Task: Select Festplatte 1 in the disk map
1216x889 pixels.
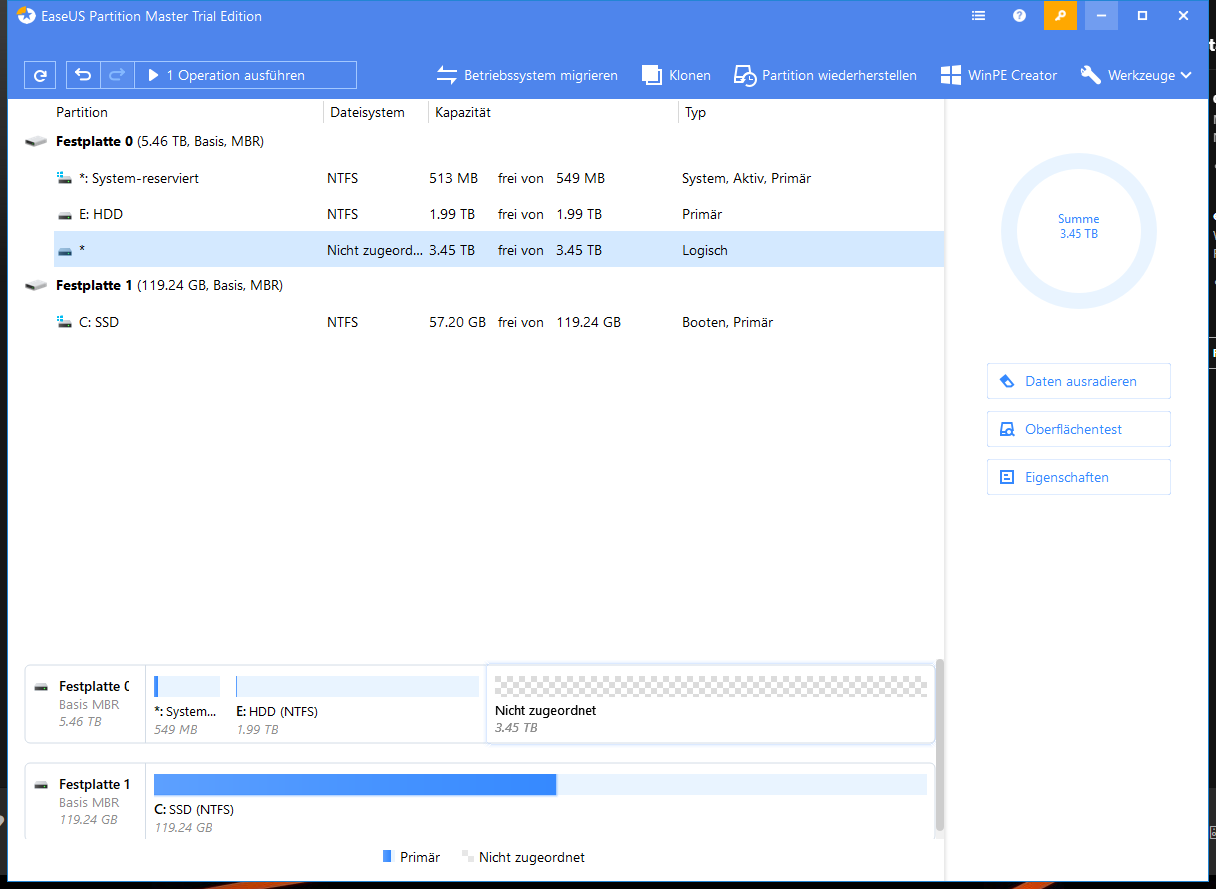Action: pos(85,802)
